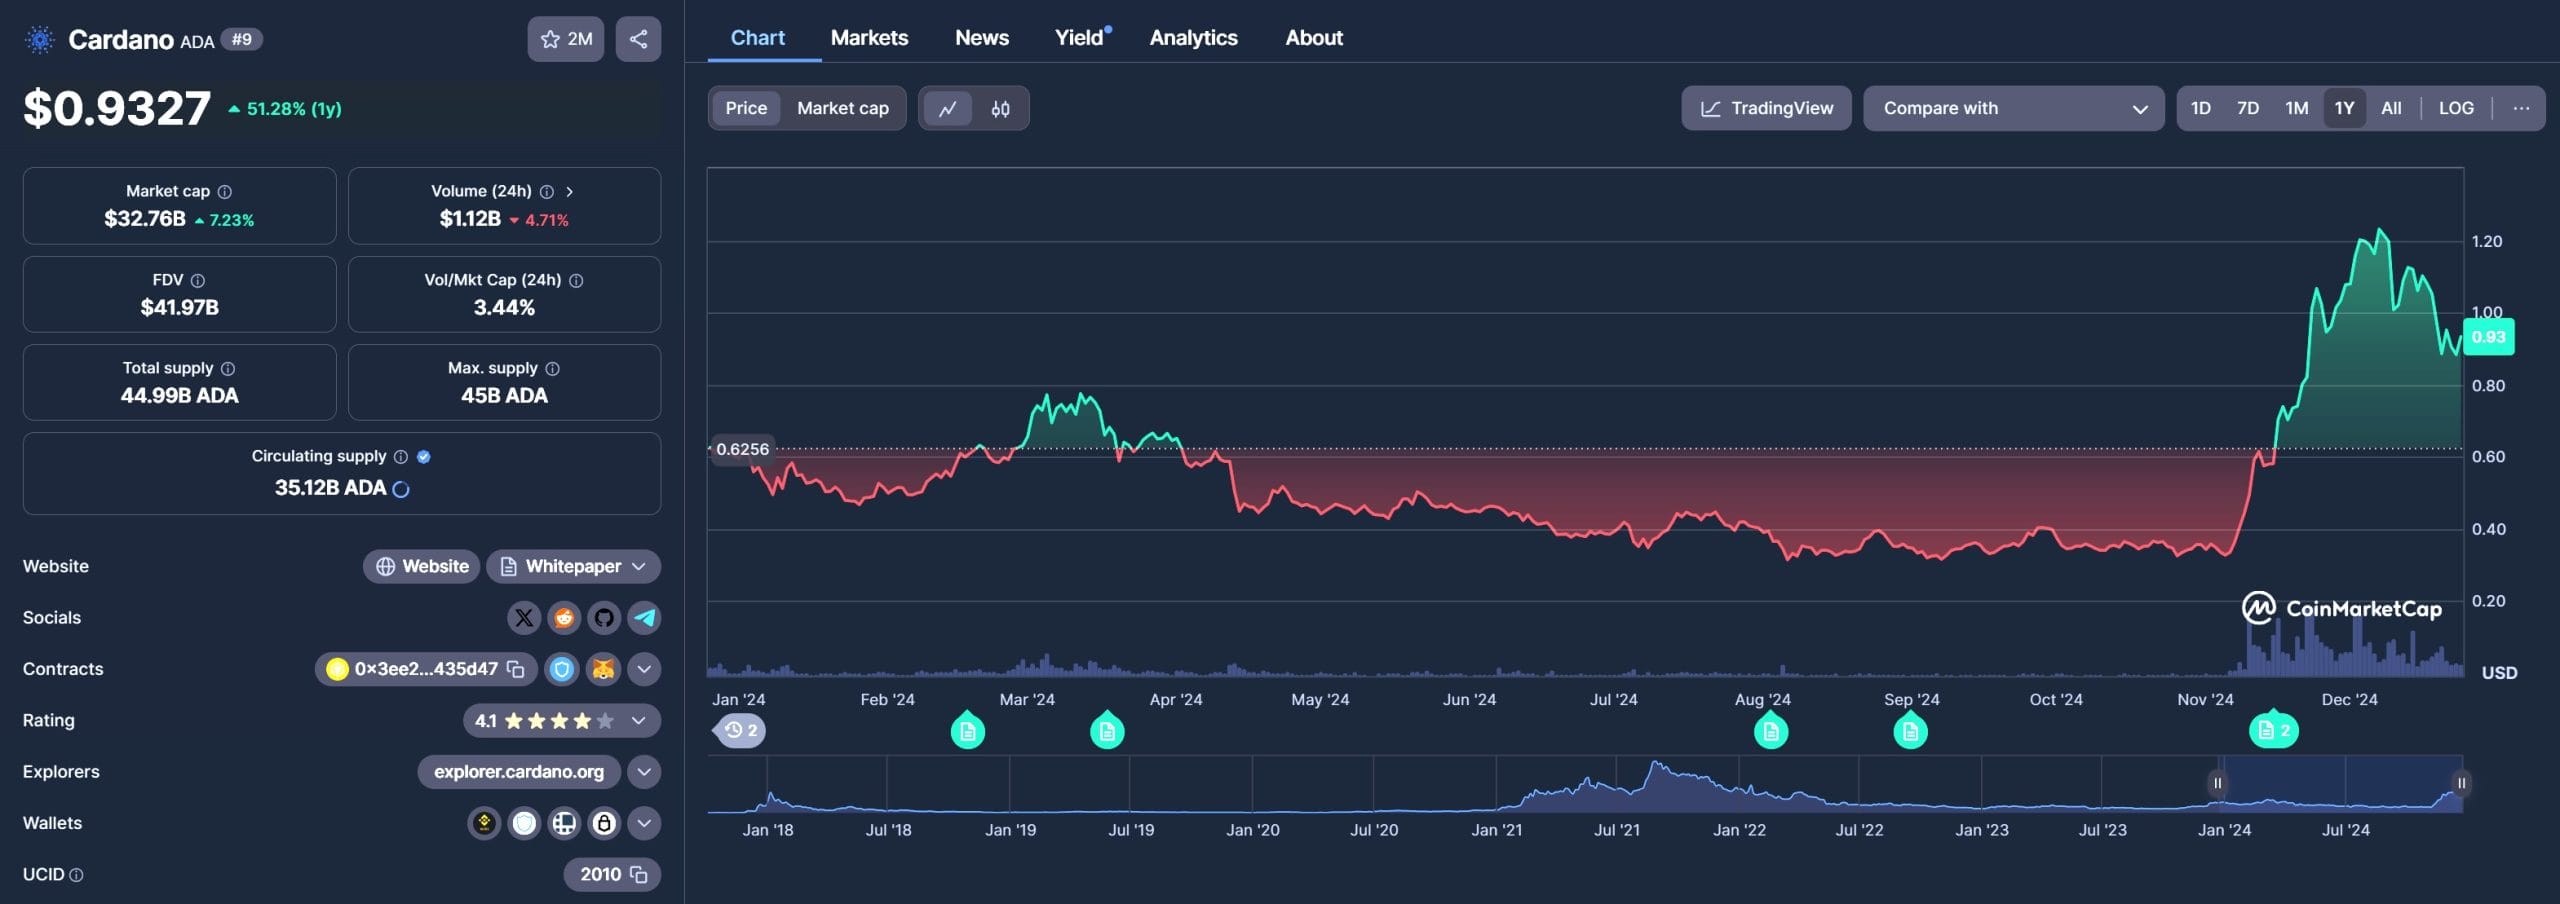Screen dimensions: 2560x904
Task: Click the Circulating supply info icon
Action: [401, 457]
